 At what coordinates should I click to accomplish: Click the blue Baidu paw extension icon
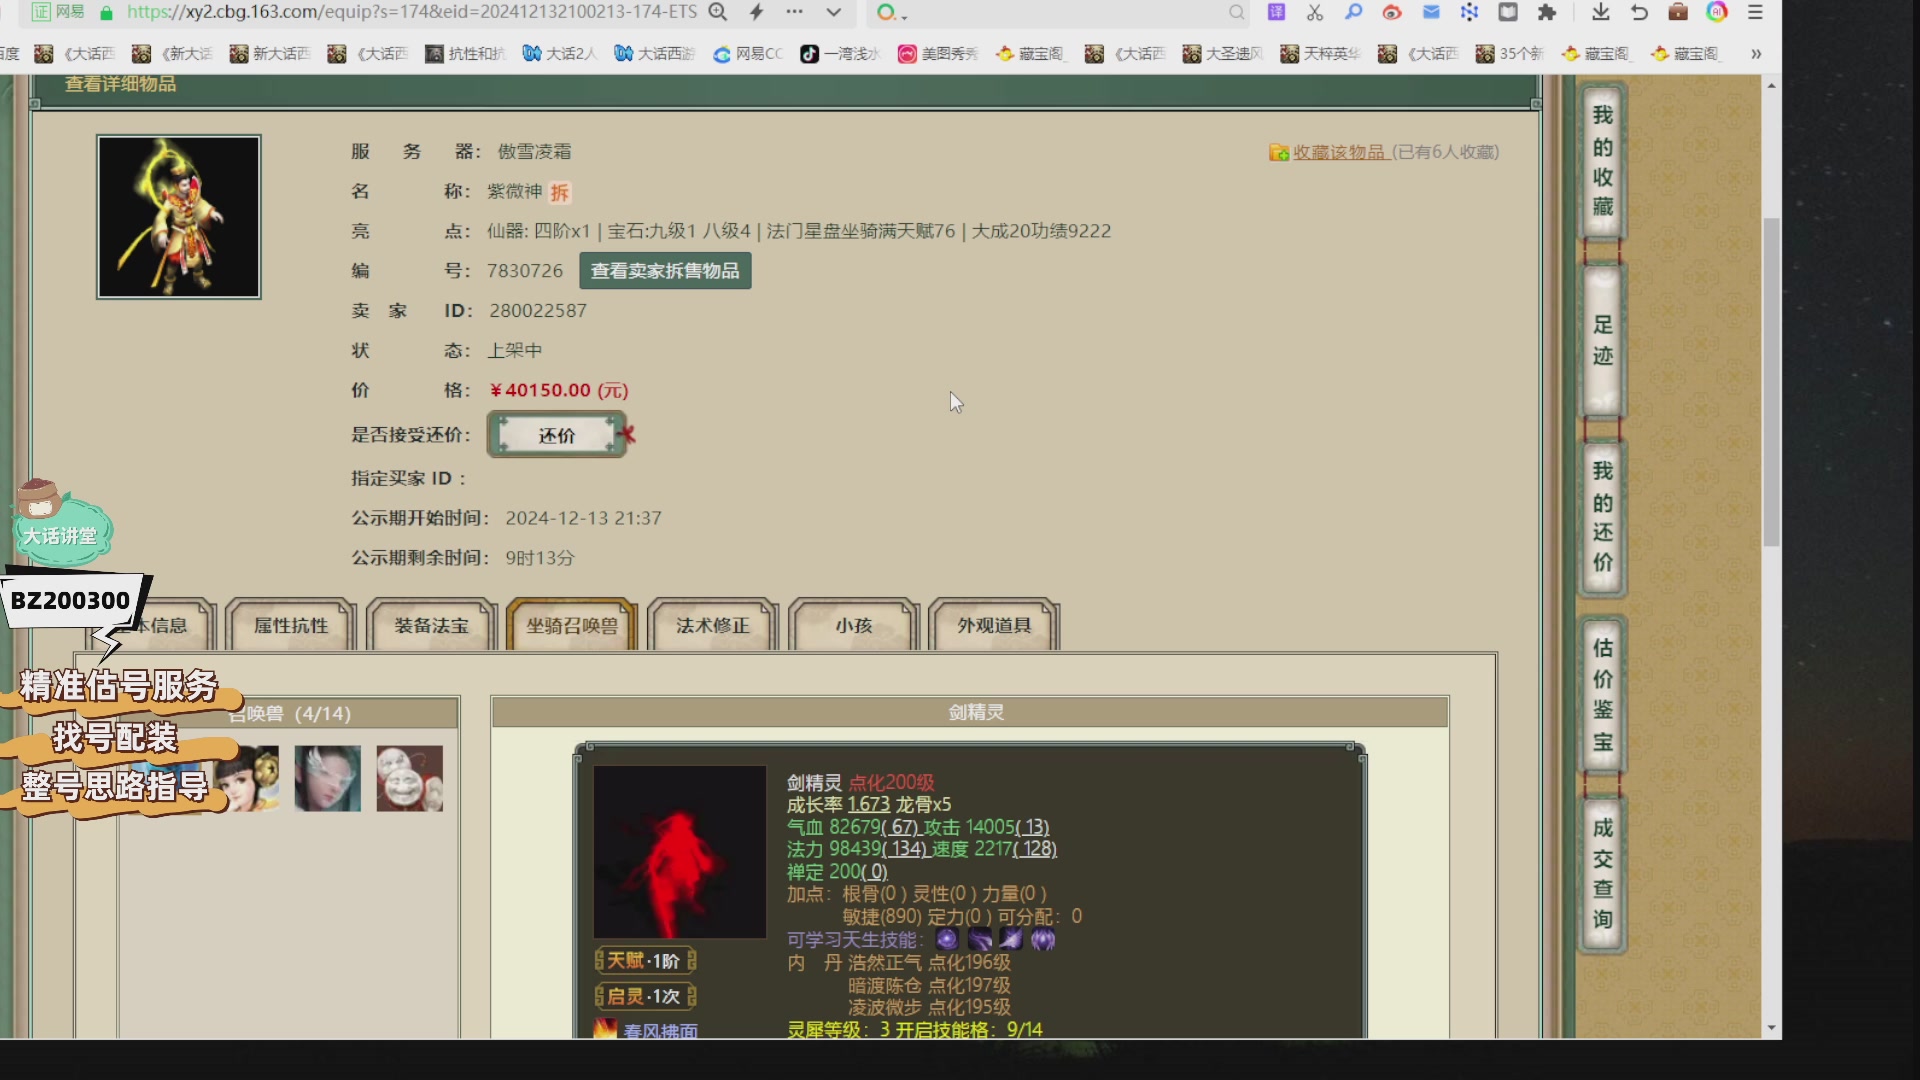point(1469,12)
